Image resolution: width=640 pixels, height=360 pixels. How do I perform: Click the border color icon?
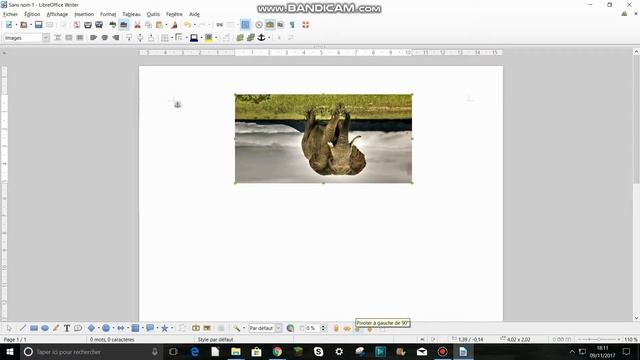(x=194, y=38)
